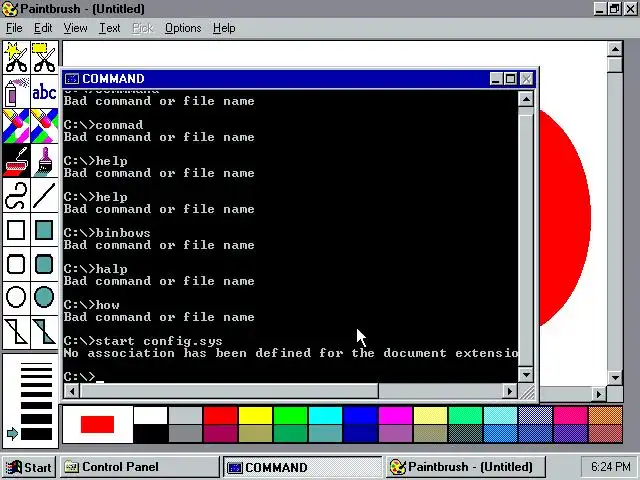This screenshot has height=480, width=640.
Task: Select the Brush tool
Action: 44,160
